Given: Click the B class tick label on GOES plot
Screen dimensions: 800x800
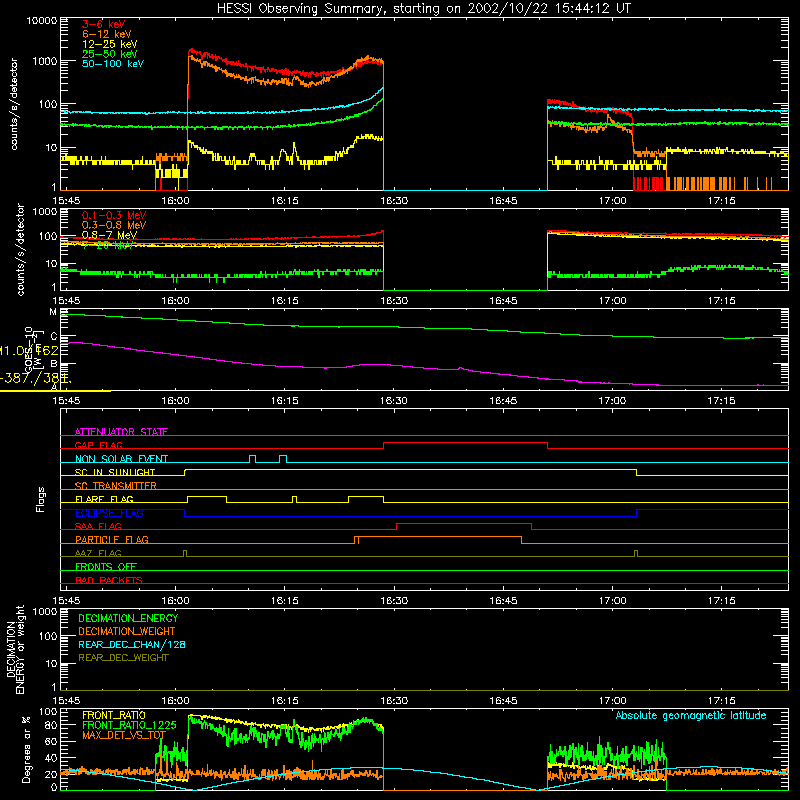Looking at the screenshot, I should pyautogui.click(x=54, y=364).
